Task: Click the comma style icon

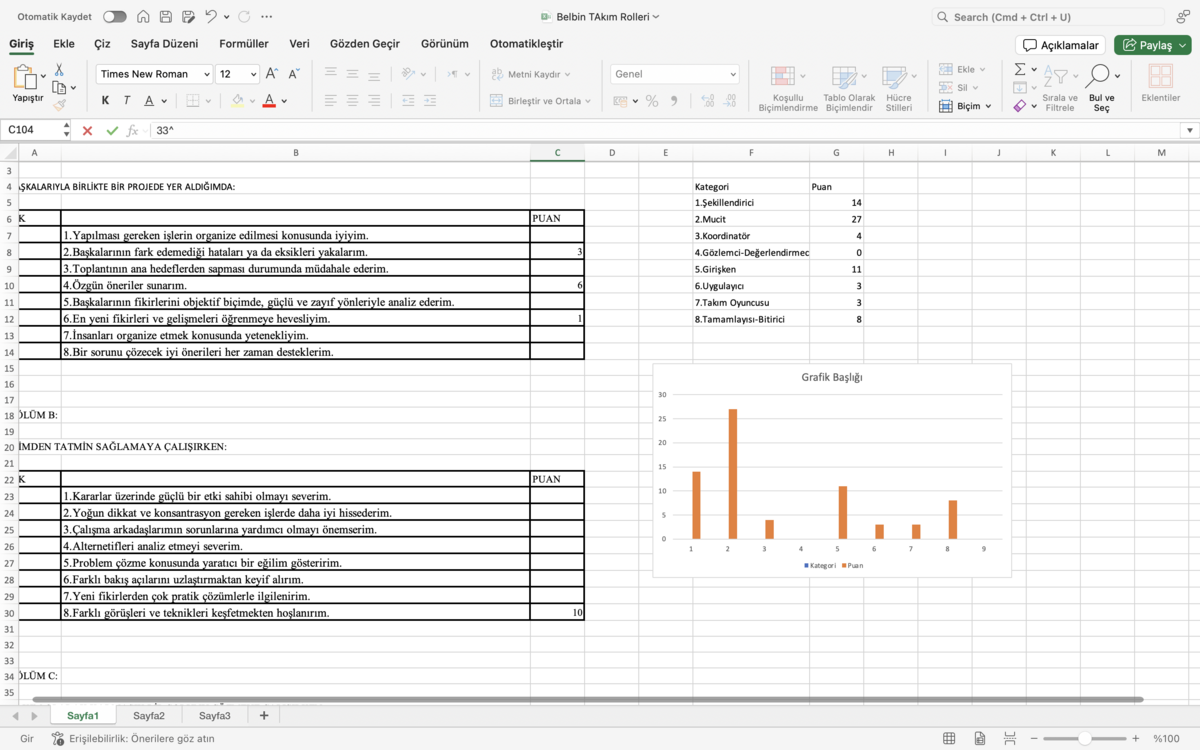Action: (674, 101)
